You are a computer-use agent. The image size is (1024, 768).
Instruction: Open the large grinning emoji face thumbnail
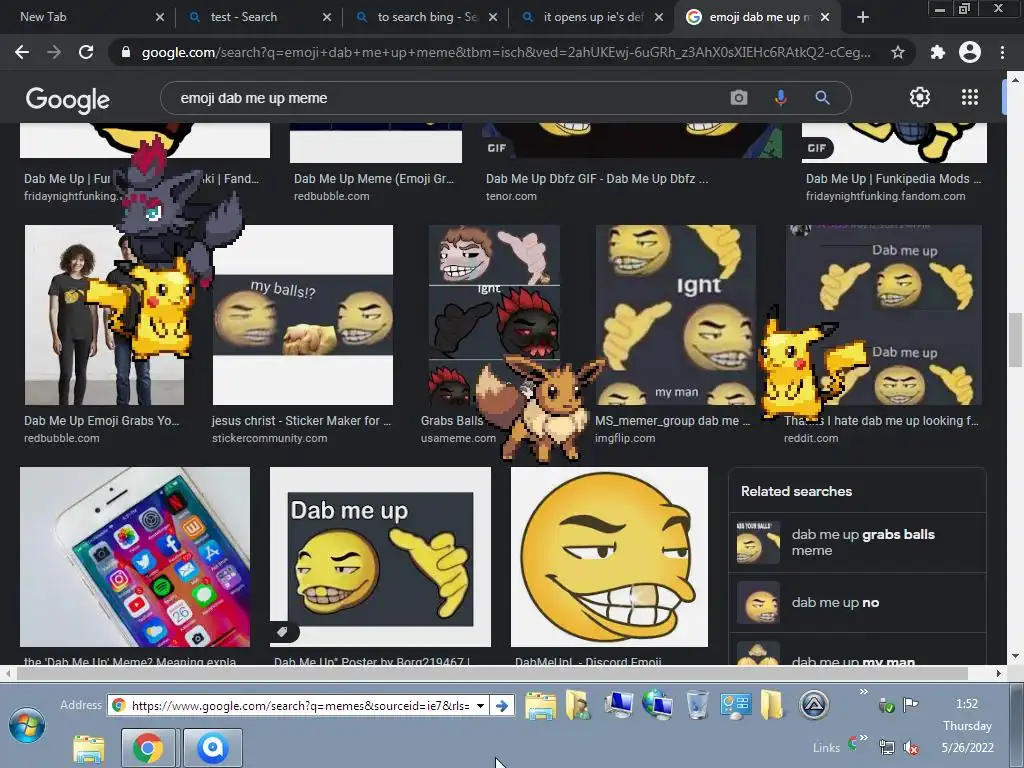pyautogui.click(x=609, y=556)
